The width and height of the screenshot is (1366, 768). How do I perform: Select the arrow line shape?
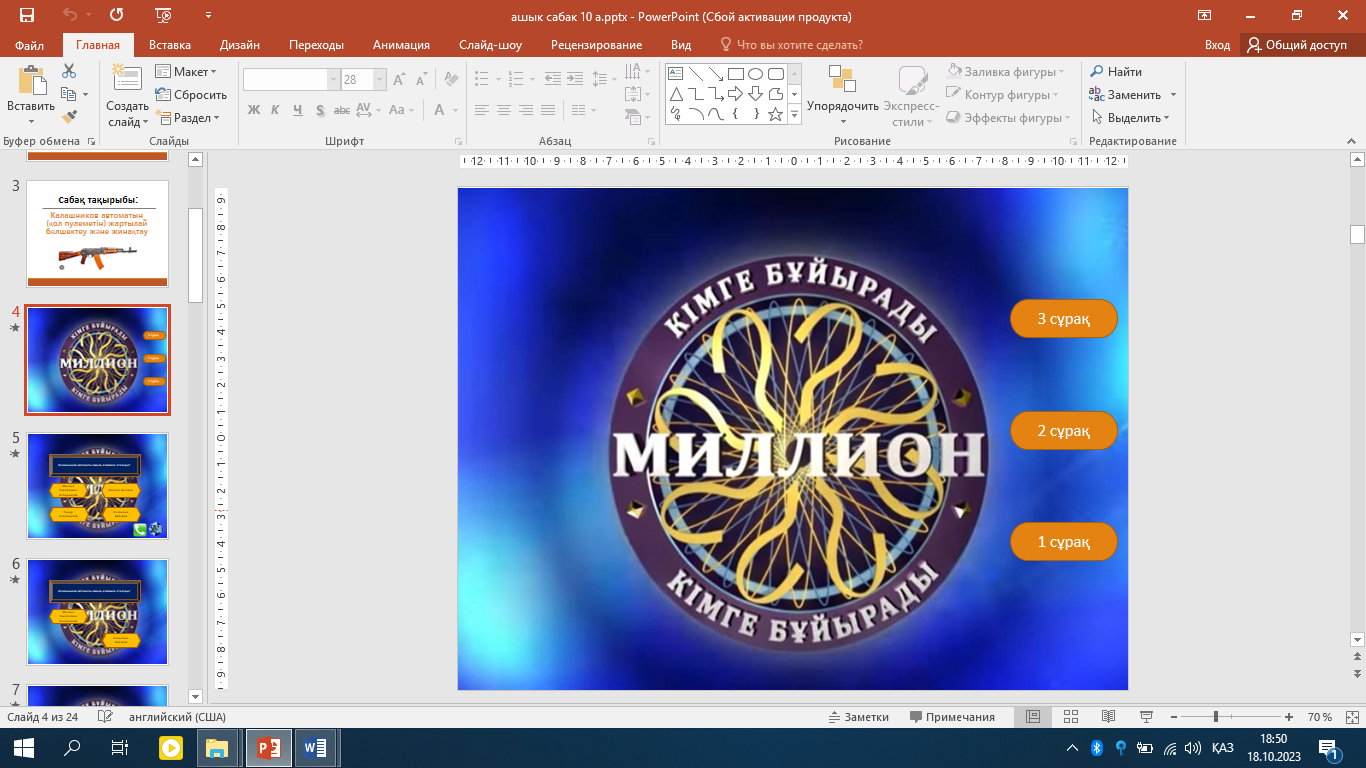(715, 73)
